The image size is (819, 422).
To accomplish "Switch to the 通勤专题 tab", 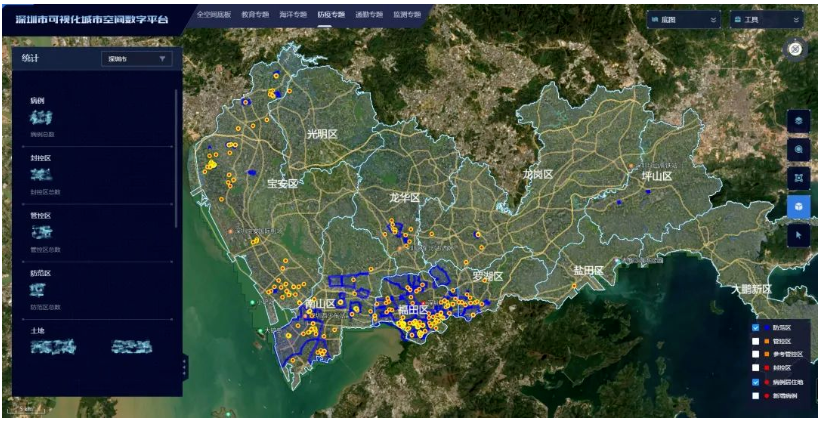I will (x=369, y=15).
